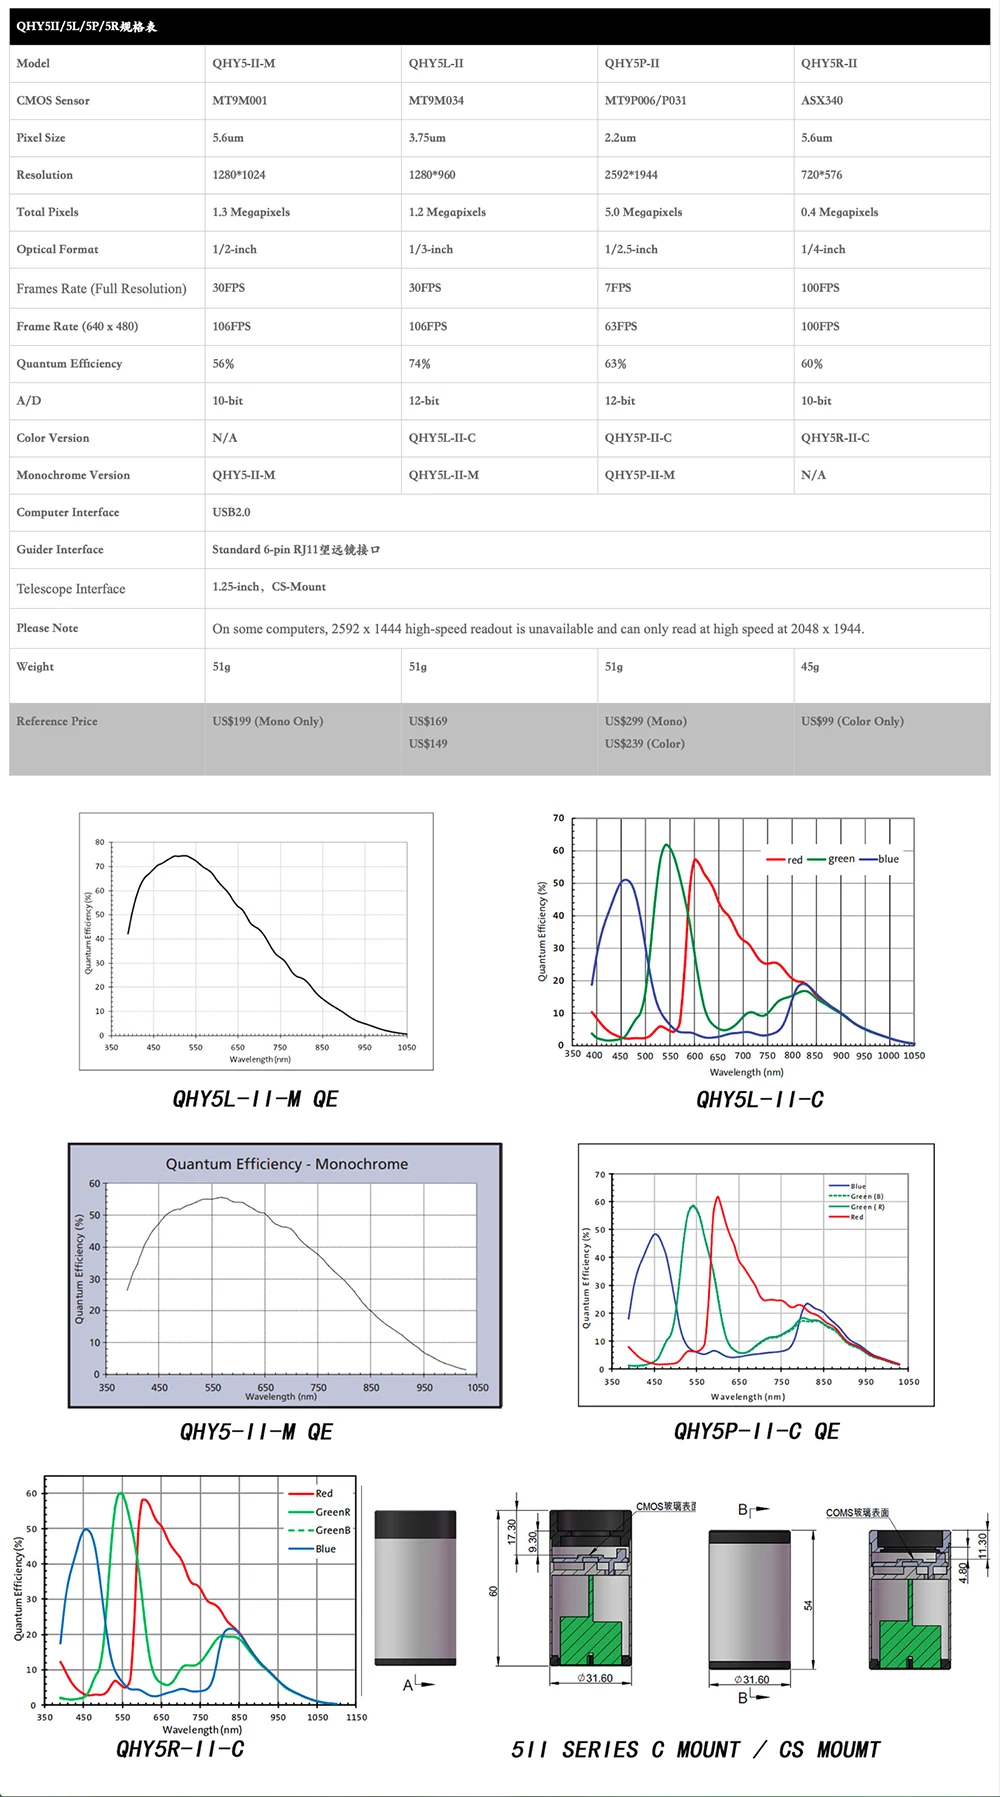Click the US$149 price
Image resolution: width=1000 pixels, height=1797 pixels.
(x=428, y=744)
